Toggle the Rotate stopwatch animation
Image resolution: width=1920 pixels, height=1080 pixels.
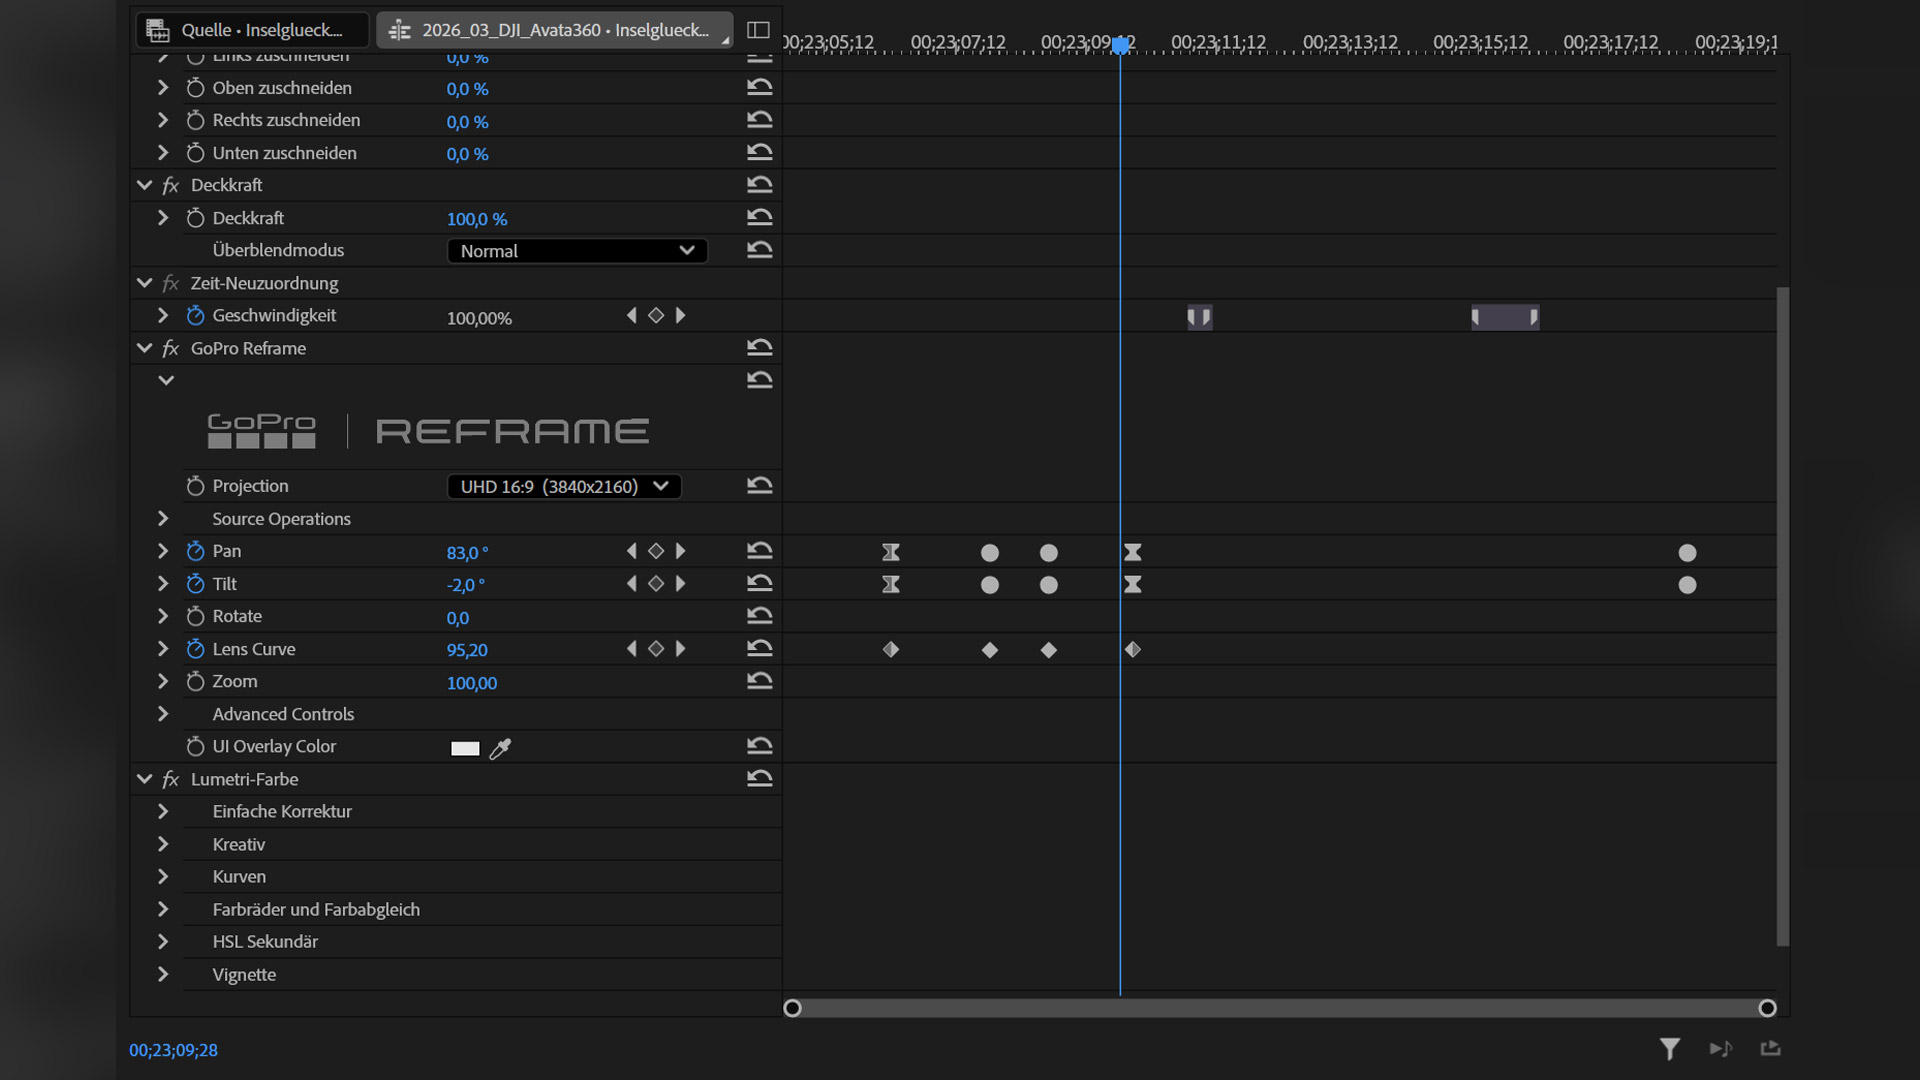coord(195,617)
